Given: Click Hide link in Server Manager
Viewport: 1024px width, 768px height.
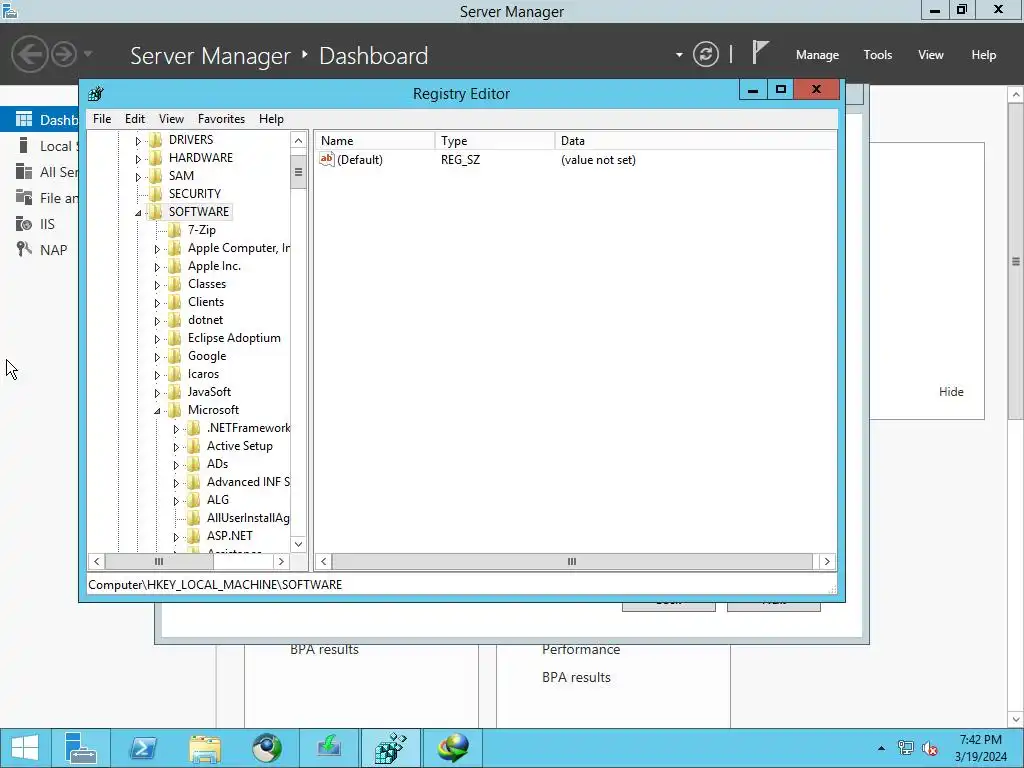Looking at the screenshot, I should click(951, 392).
